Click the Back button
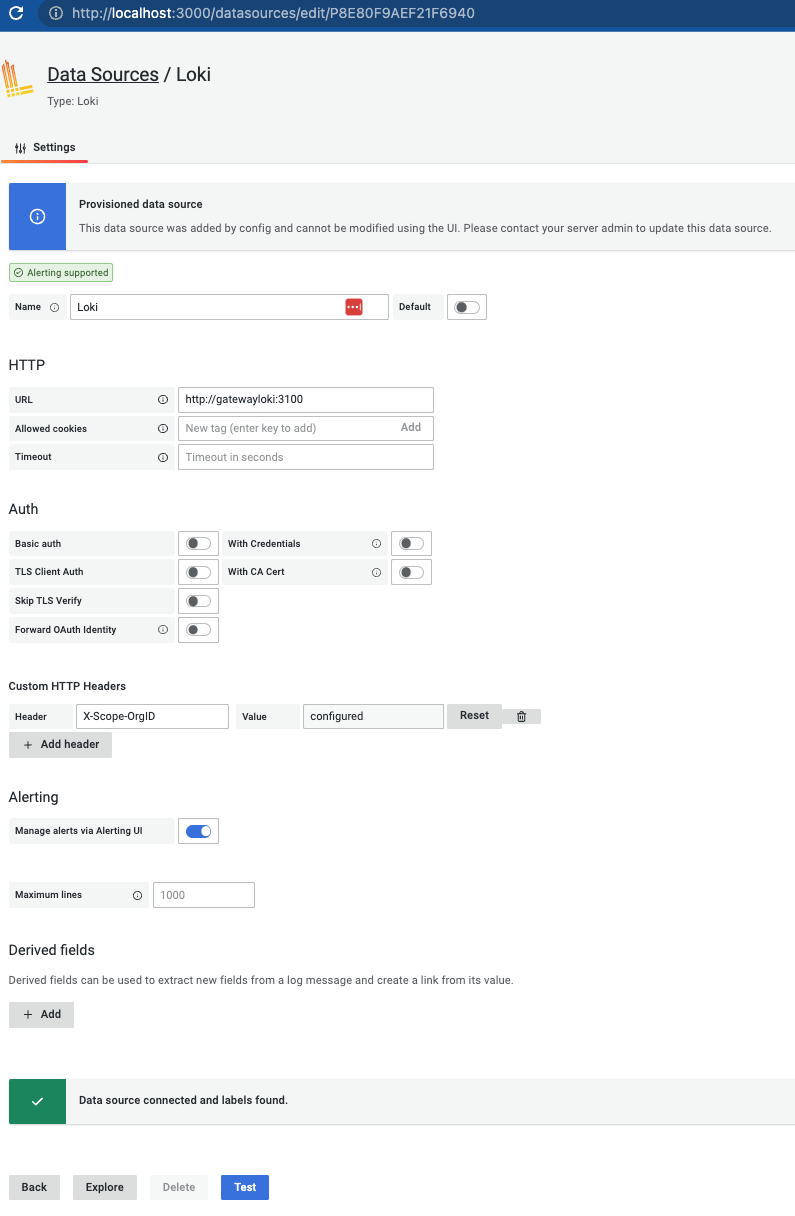 (x=34, y=1187)
